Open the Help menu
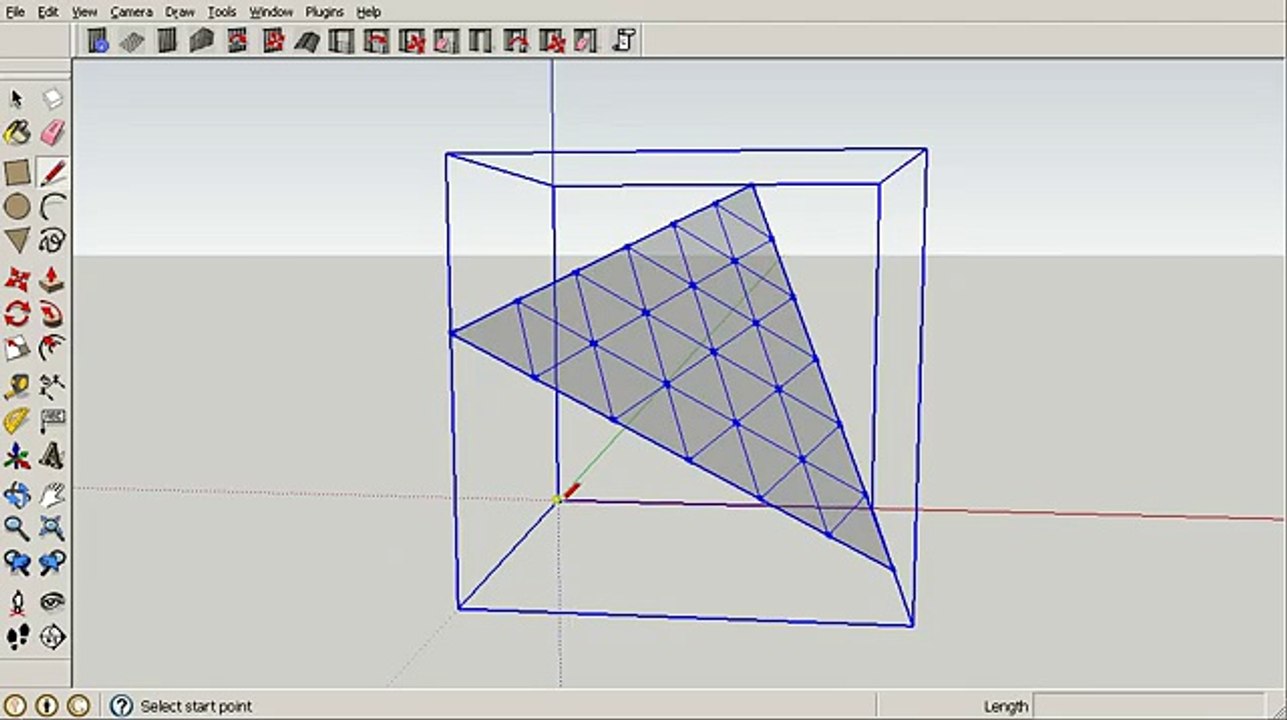The width and height of the screenshot is (1287, 720). 369,12
